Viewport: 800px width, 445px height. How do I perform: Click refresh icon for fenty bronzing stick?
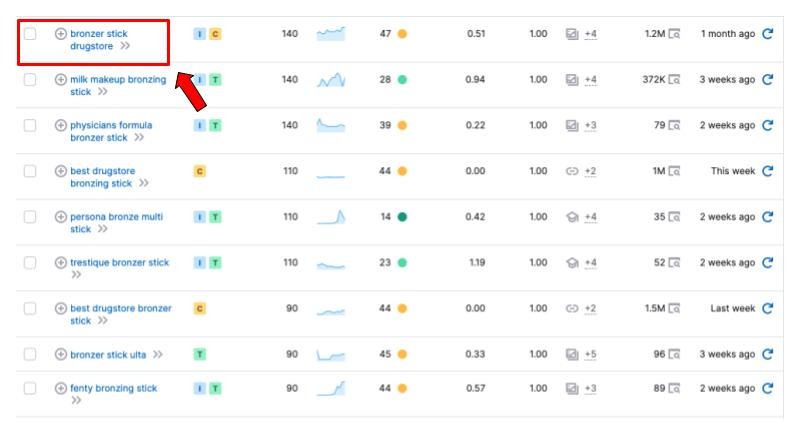768,389
